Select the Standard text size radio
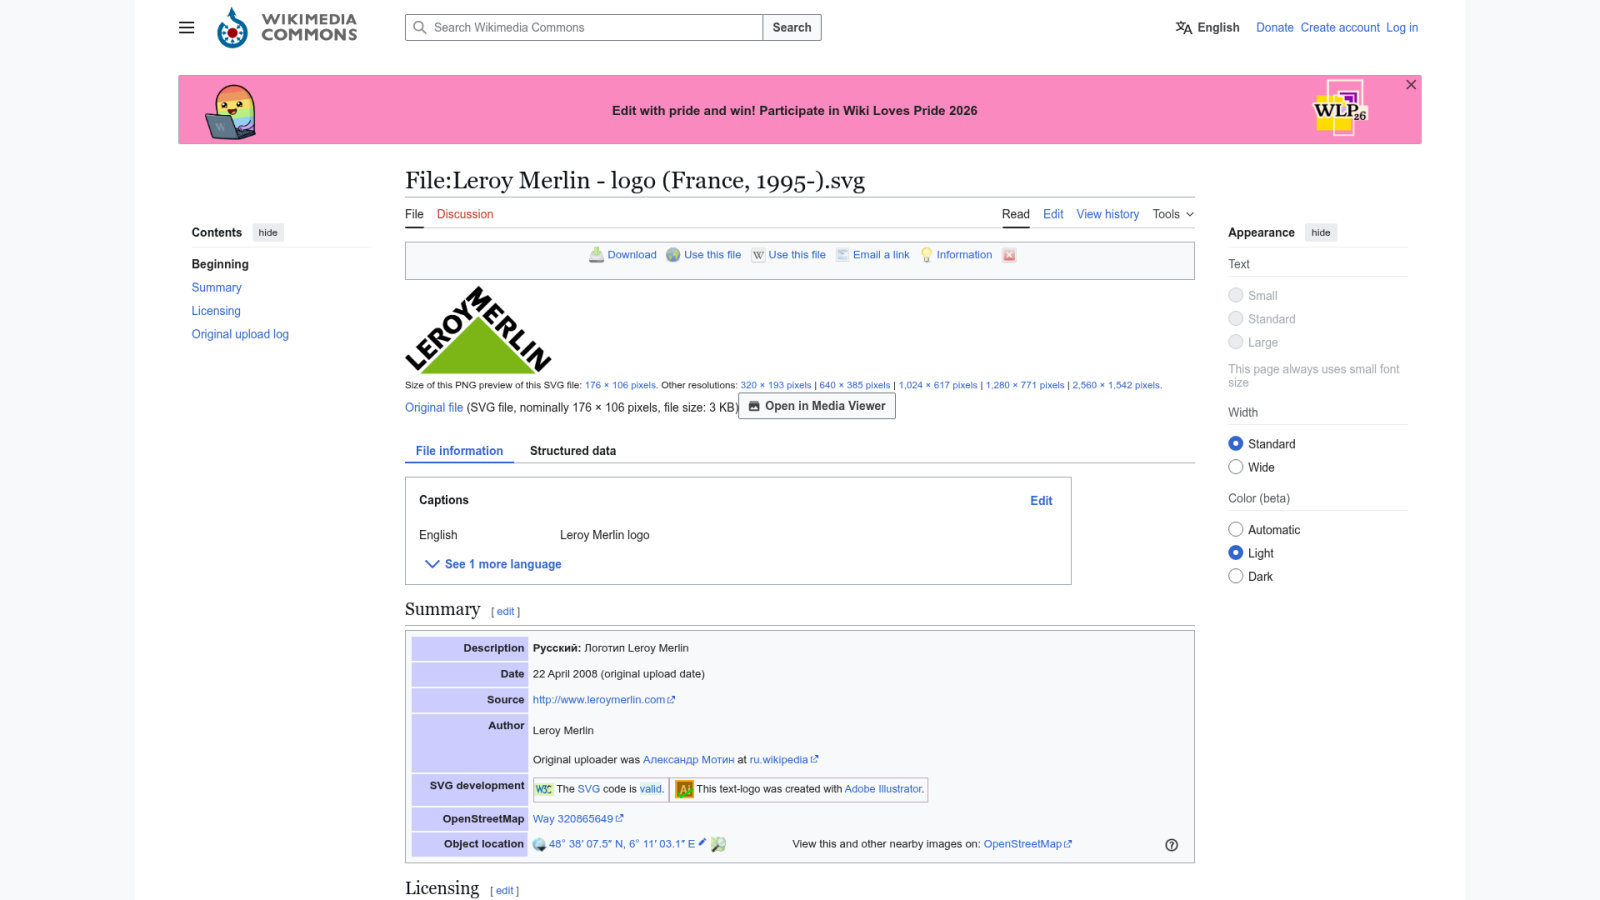This screenshot has width=1600, height=900. (x=1235, y=319)
